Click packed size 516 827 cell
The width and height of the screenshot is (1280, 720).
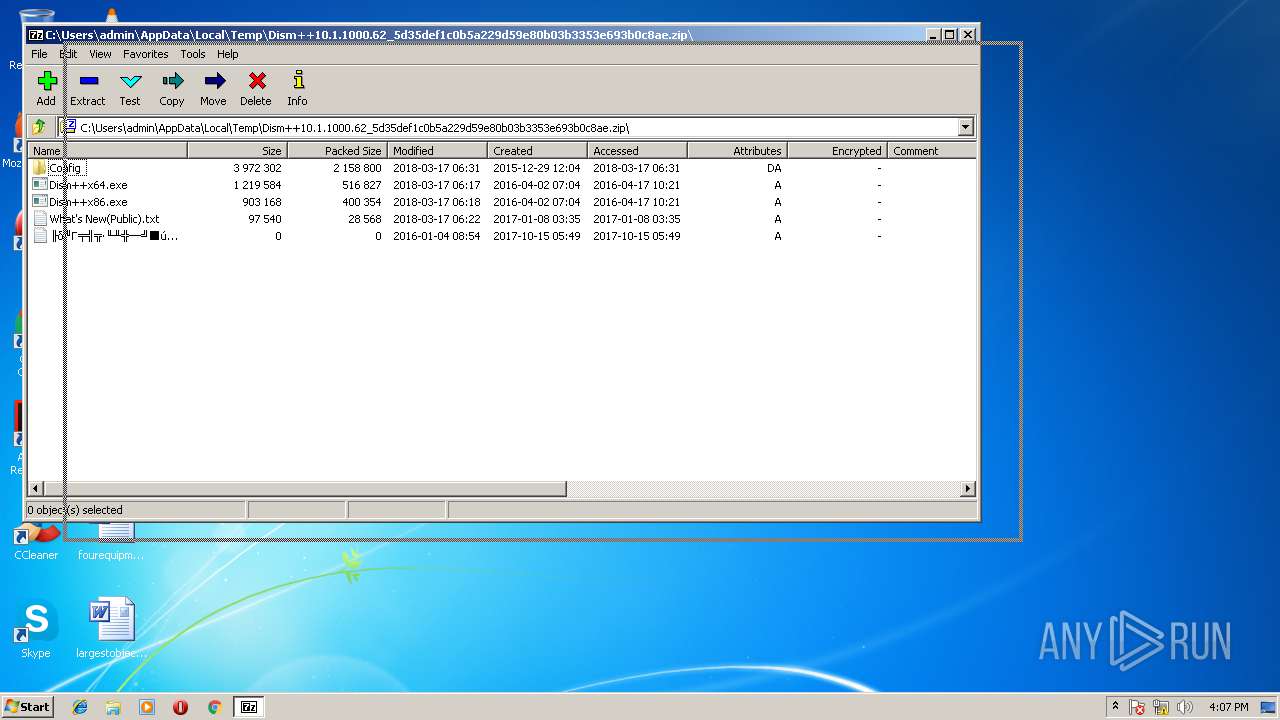tap(361, 185)
